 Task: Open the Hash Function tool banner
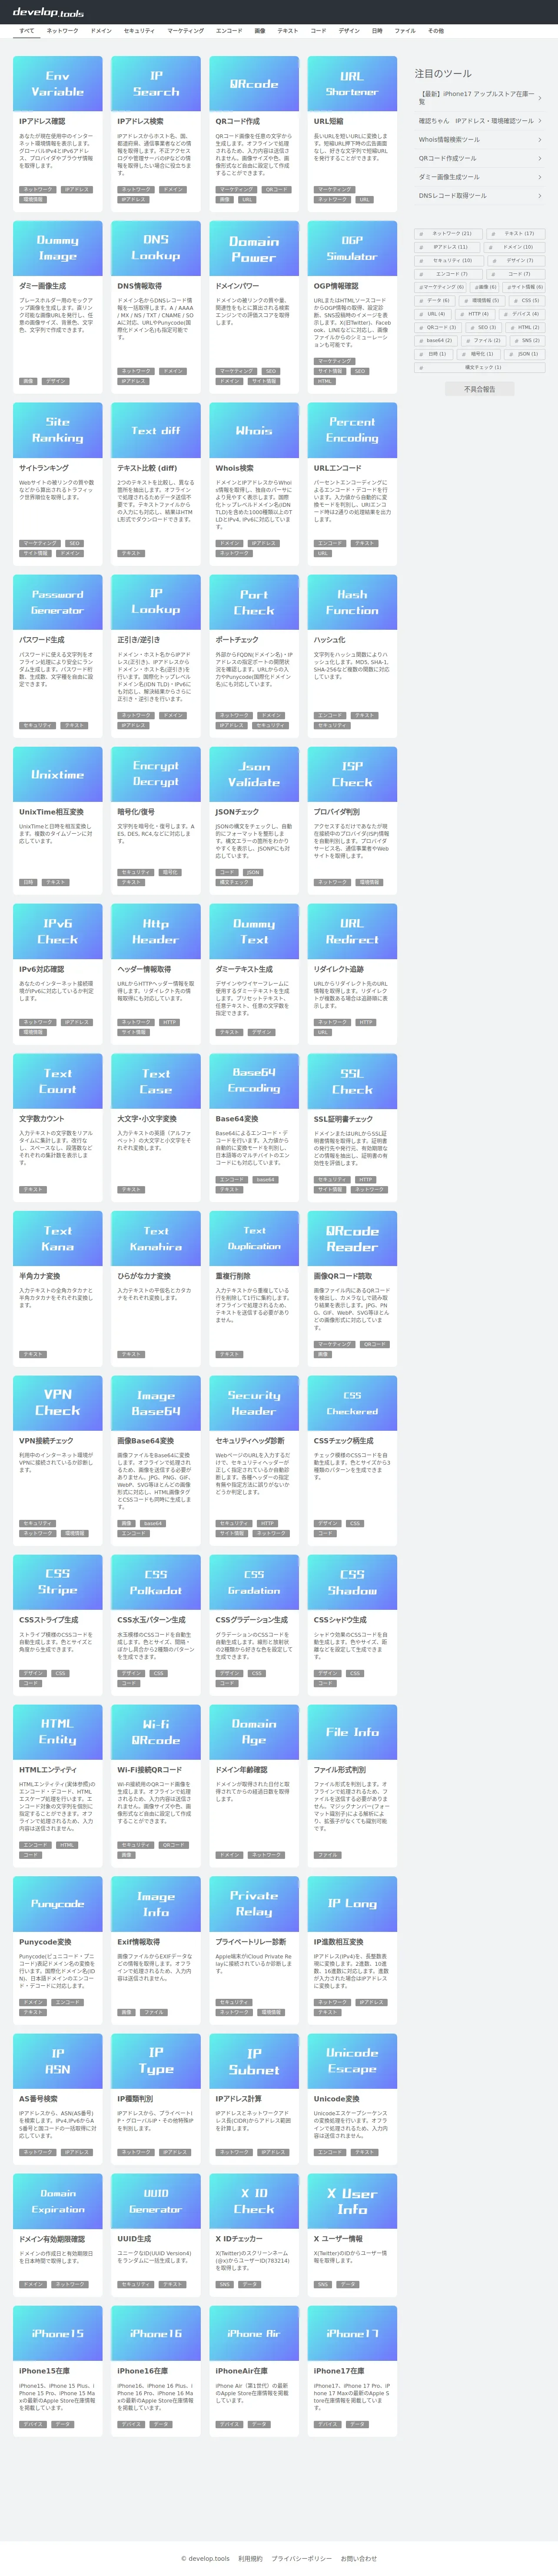[x=352, y=602]
